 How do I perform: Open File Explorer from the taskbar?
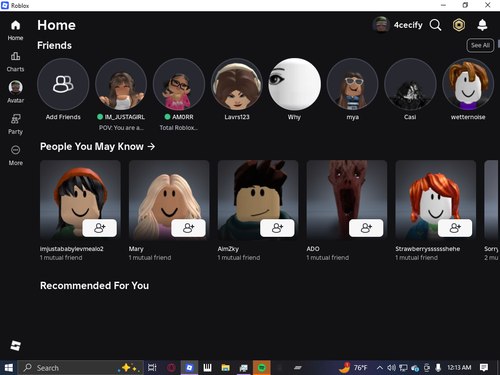[226, 368]
